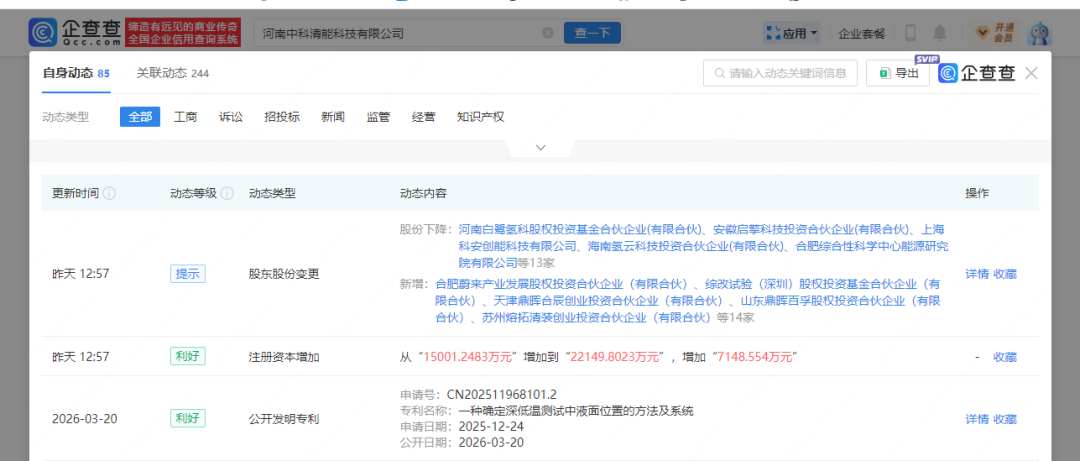This screenshot has width=1080, height=461.
Task: Click 利好 tag in 注册资本增加 row
Action: tap(187, 356)
